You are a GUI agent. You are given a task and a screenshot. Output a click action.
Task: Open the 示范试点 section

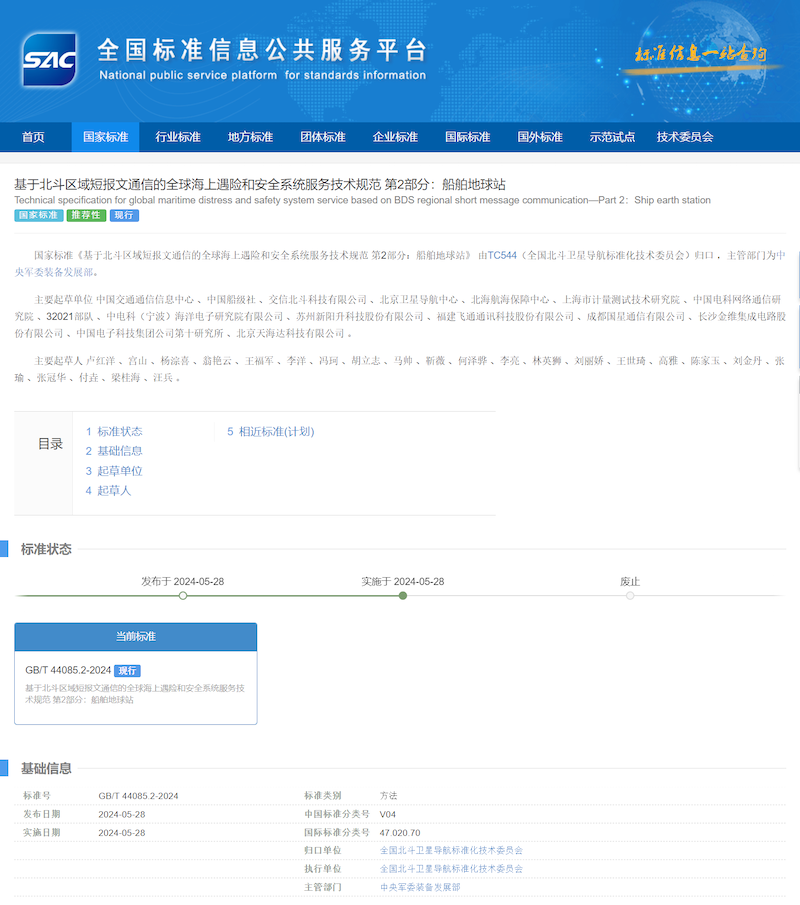(x=612, y=137)
